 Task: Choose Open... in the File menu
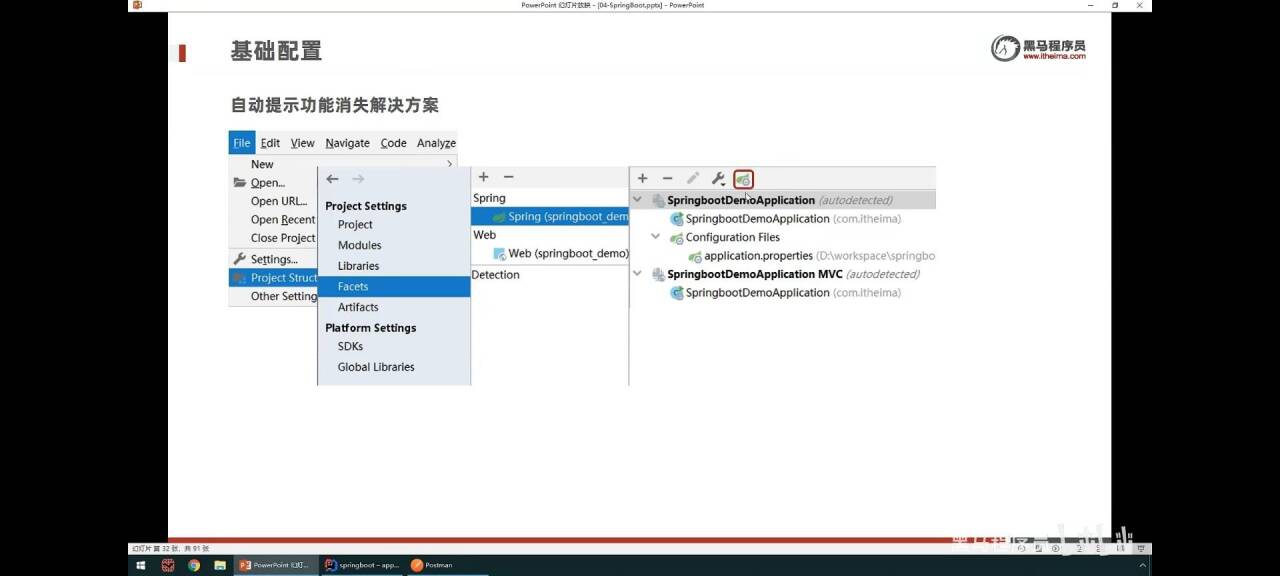(268, 183)
